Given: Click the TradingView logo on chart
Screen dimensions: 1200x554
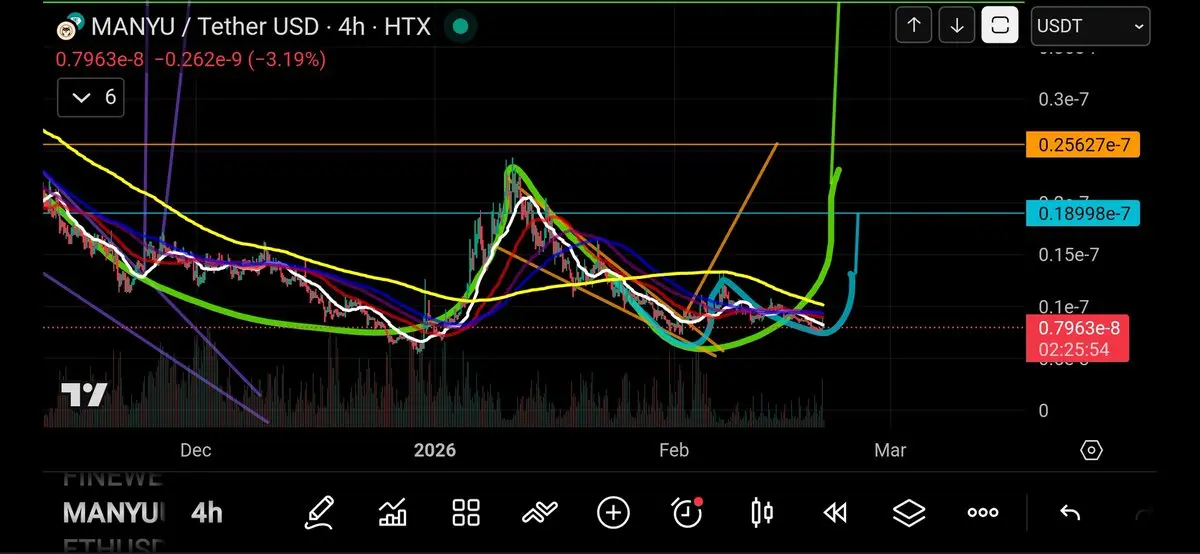Looking at the screenshot, I should pos(84,395).
